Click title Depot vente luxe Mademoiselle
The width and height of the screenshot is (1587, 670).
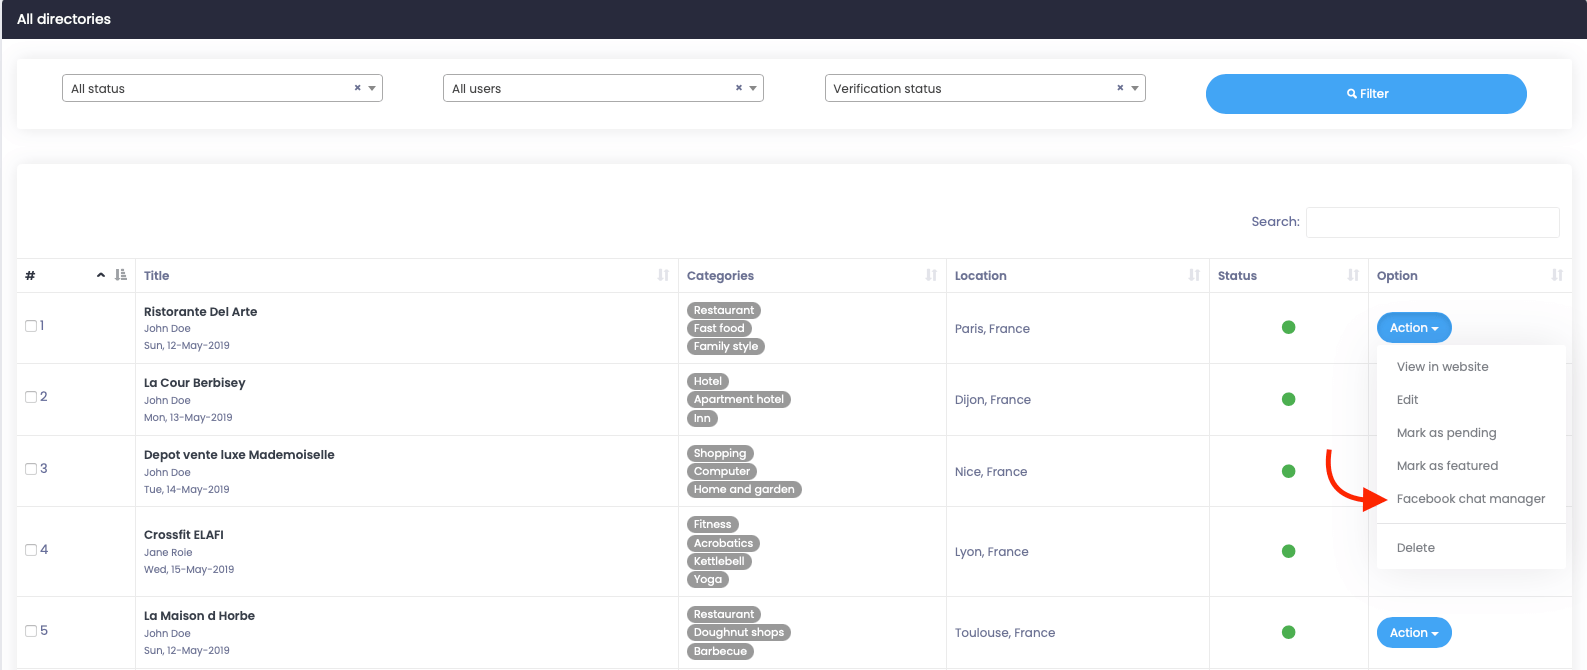[x=239, y=454]
